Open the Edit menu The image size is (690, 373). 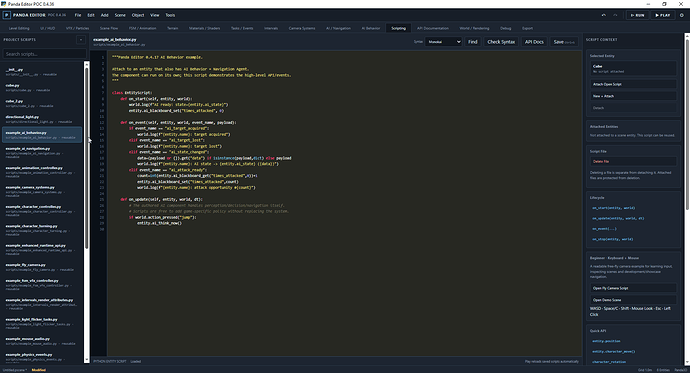coord(91,15)
